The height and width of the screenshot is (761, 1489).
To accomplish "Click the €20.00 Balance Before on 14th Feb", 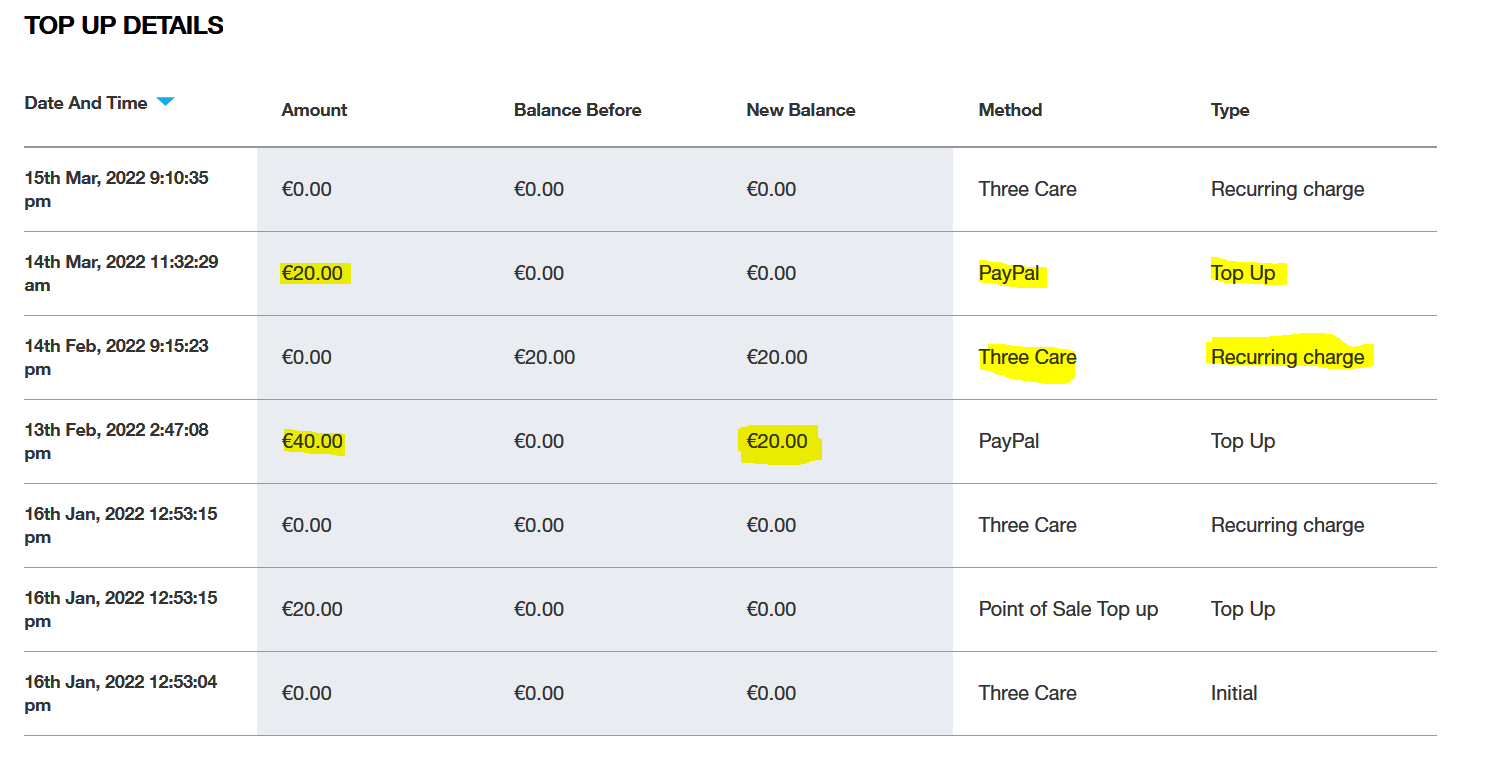I will pos(544,357).
